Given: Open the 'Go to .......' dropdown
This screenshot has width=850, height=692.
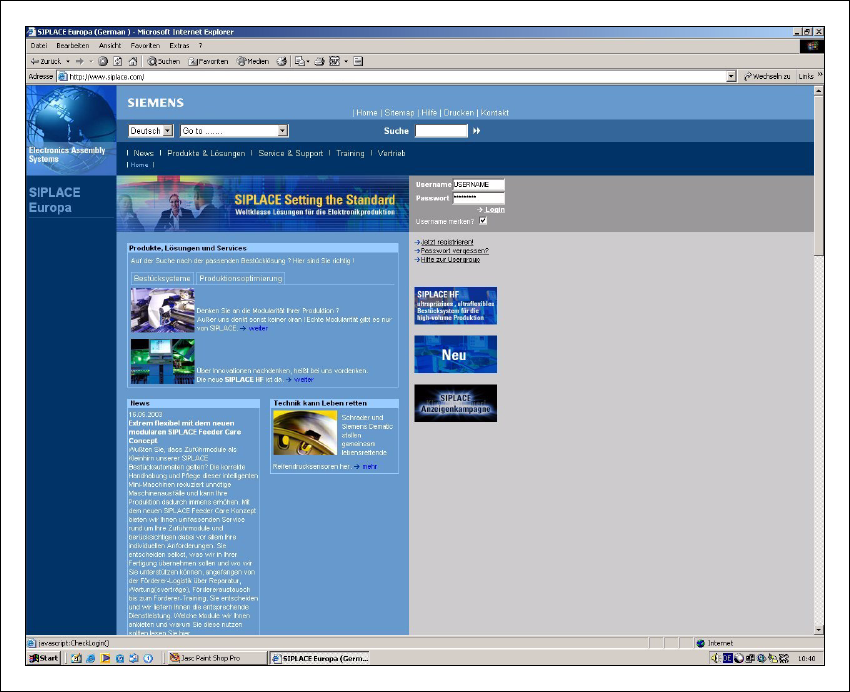Looking at the screenshot, I should pyautogui.click(x=234, y=131).
